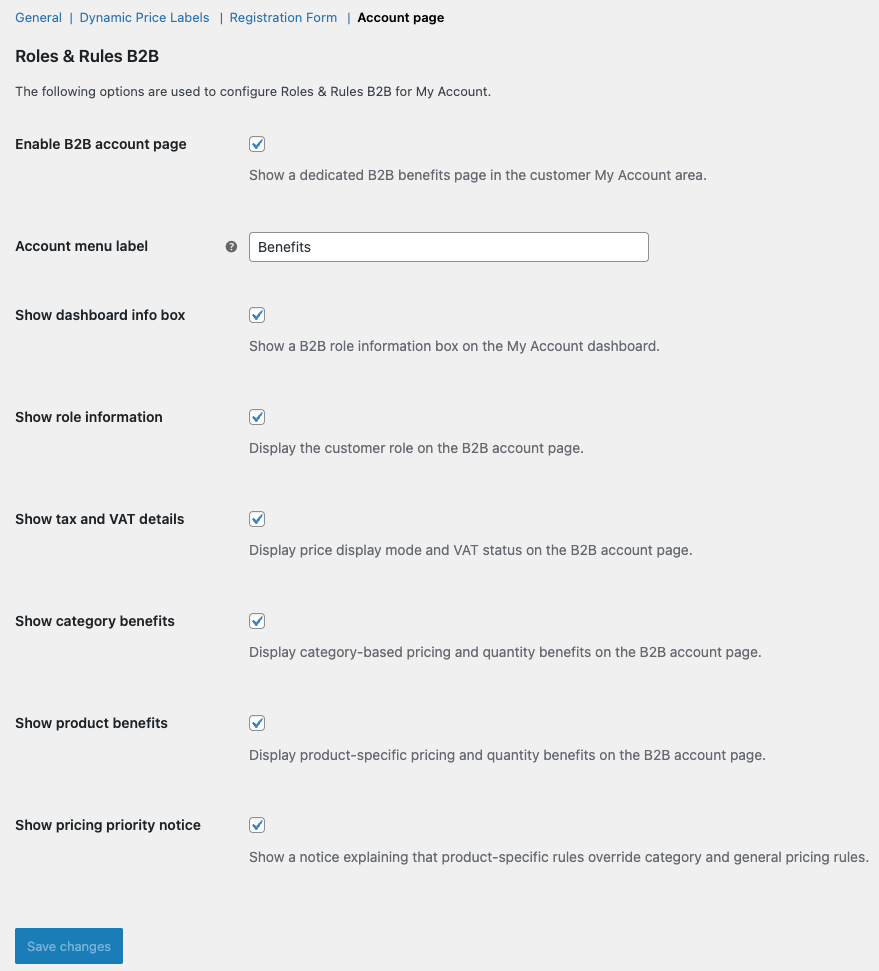879x971 pixels.
Task: Uncheck Show tax and VAT details
Action: [x=257, y=519]
